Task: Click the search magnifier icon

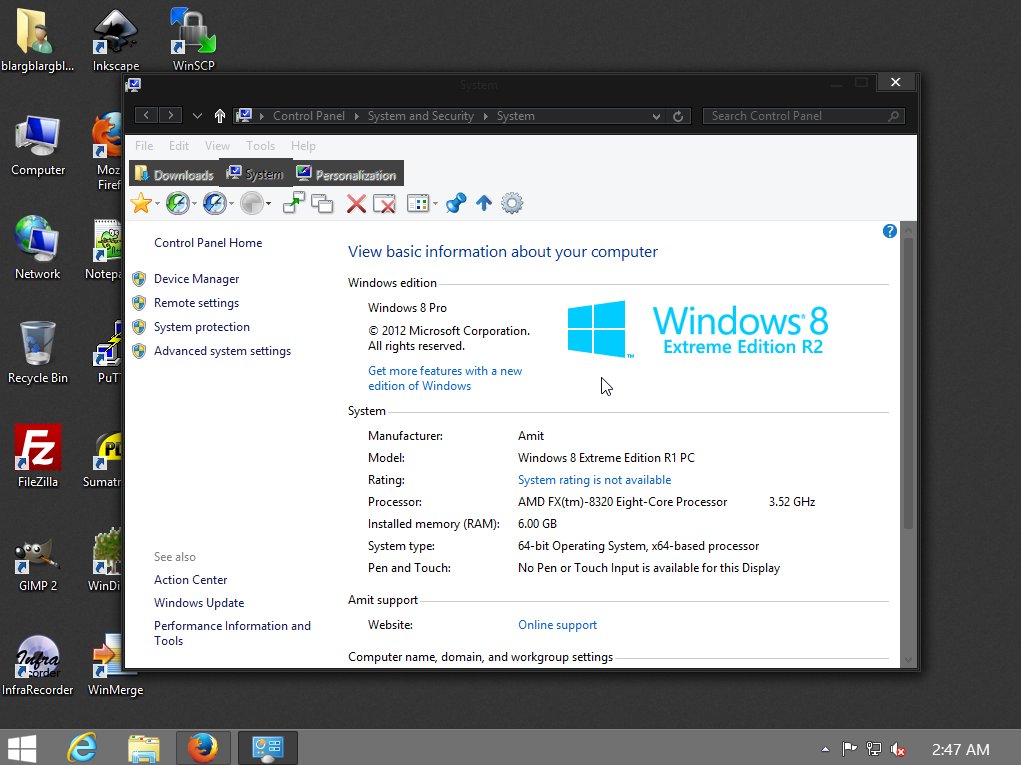Action: point(894,116)
